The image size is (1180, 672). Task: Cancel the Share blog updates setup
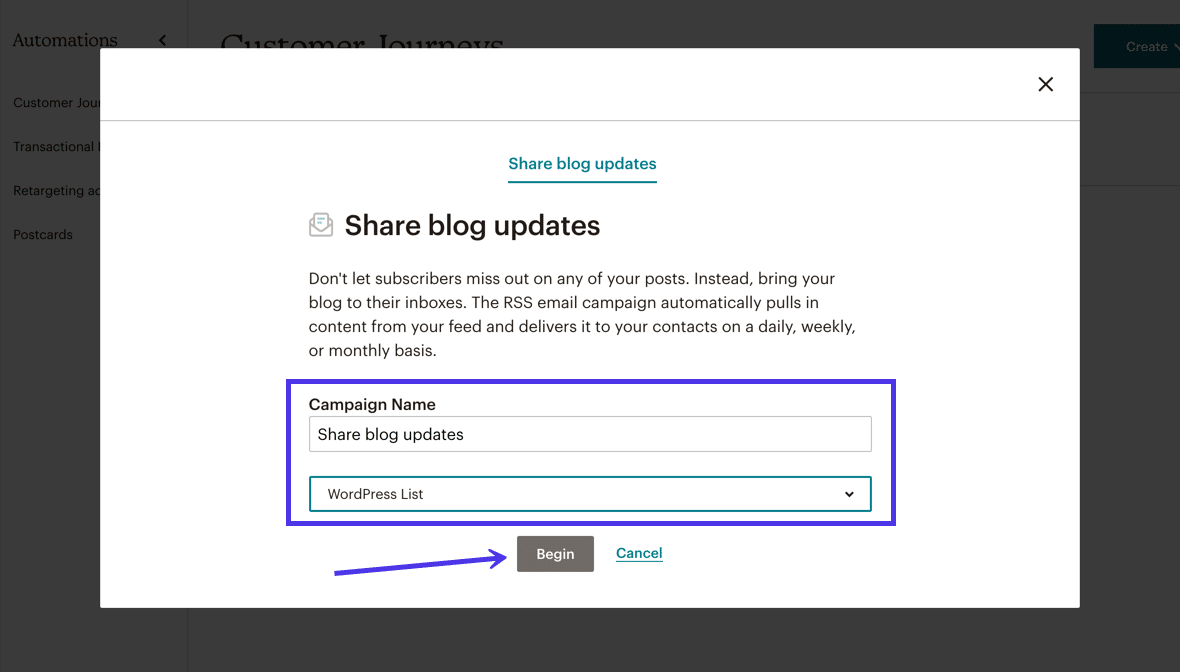(639, 553)
